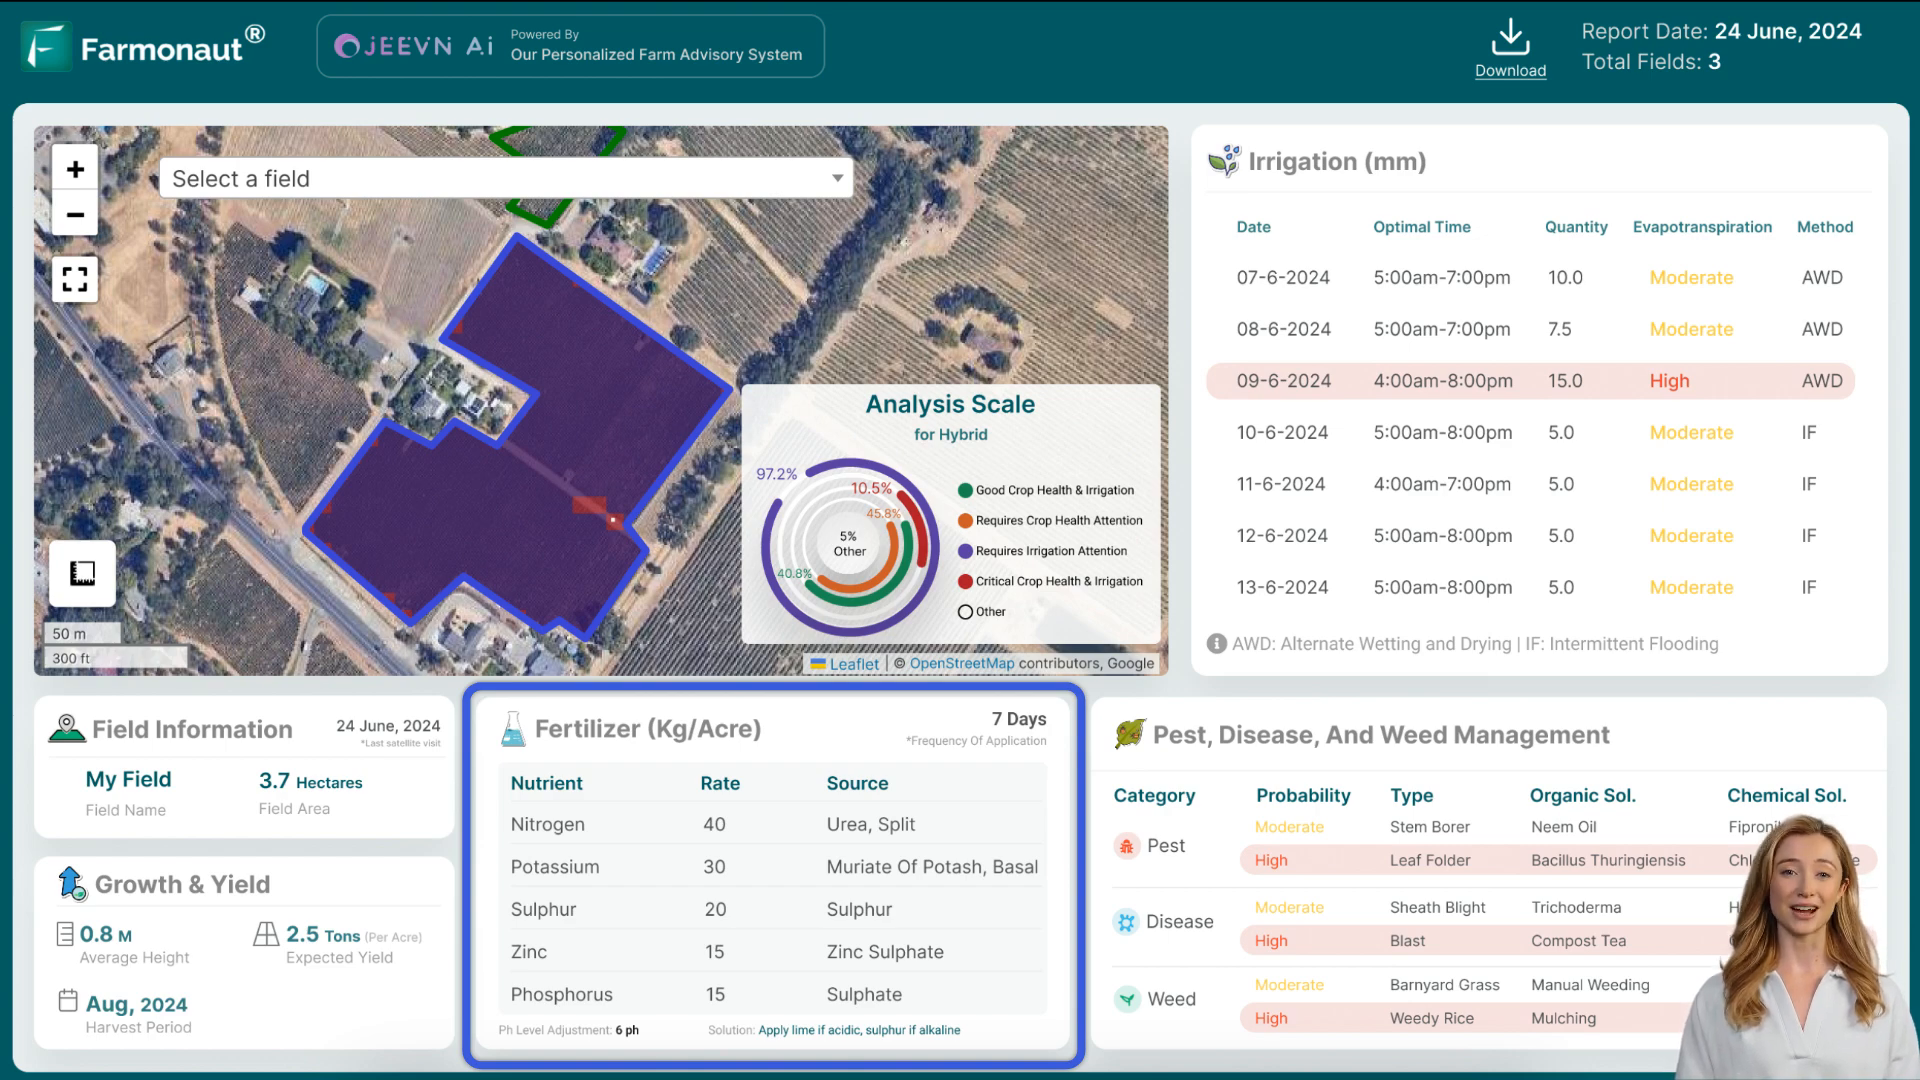Click the zoom out button on map

click(75, 214)
